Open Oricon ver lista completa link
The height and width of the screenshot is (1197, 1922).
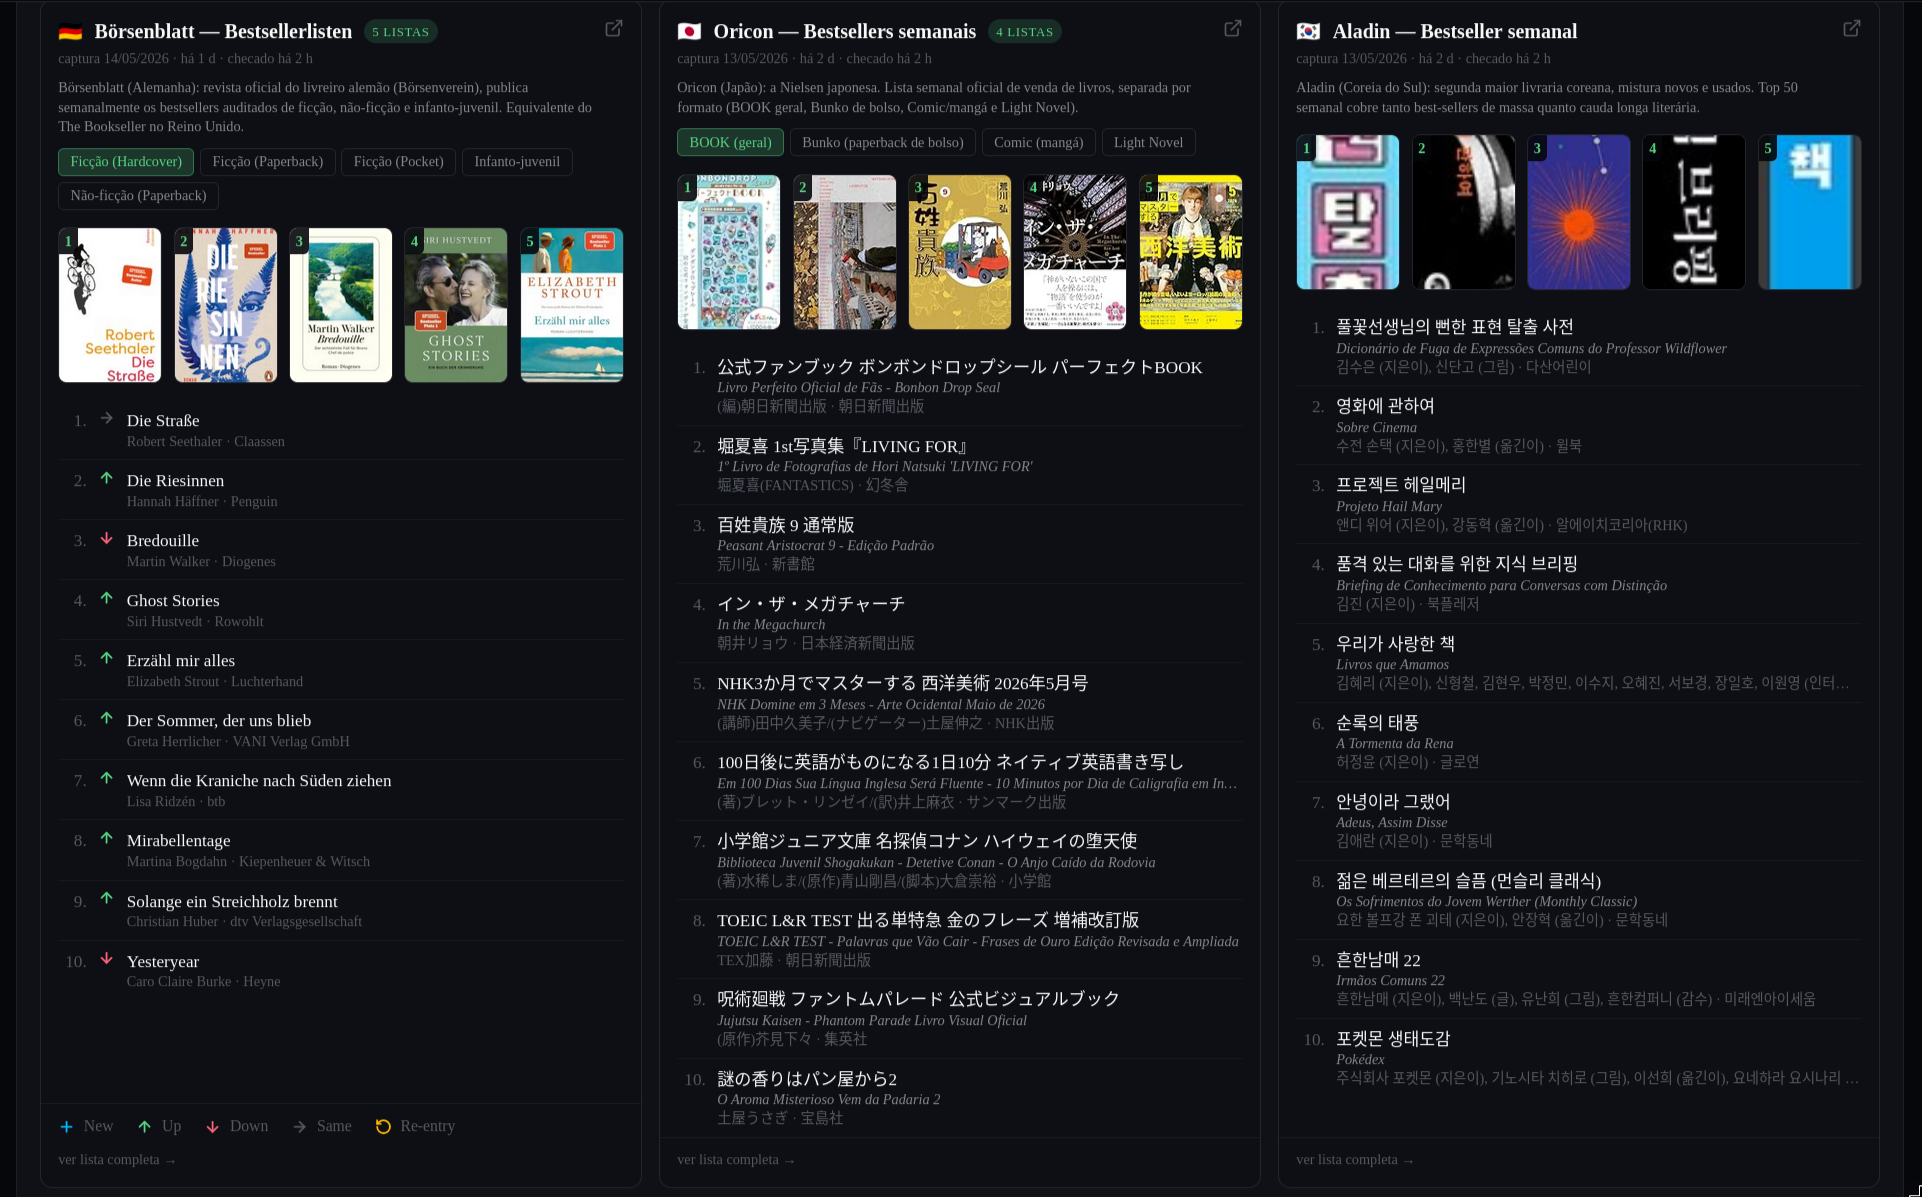click(x=736, y=1160)
